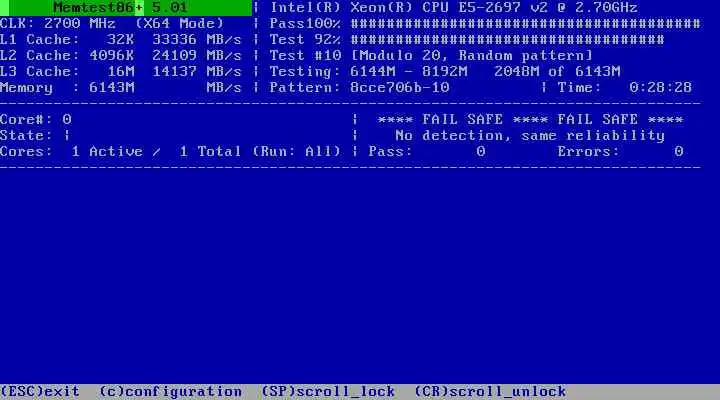The height and width of the screenshot is (400, 720).
Task: Click the Testing range 6144M - 8192M
Action: pos(409,72)
